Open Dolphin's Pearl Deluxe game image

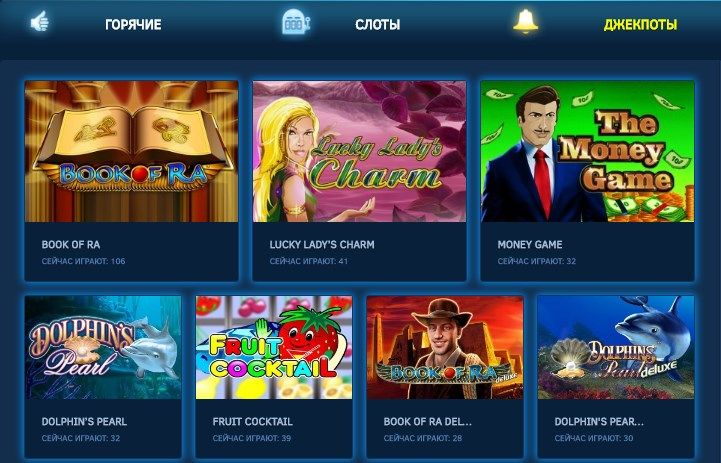(x=616, y=348)
